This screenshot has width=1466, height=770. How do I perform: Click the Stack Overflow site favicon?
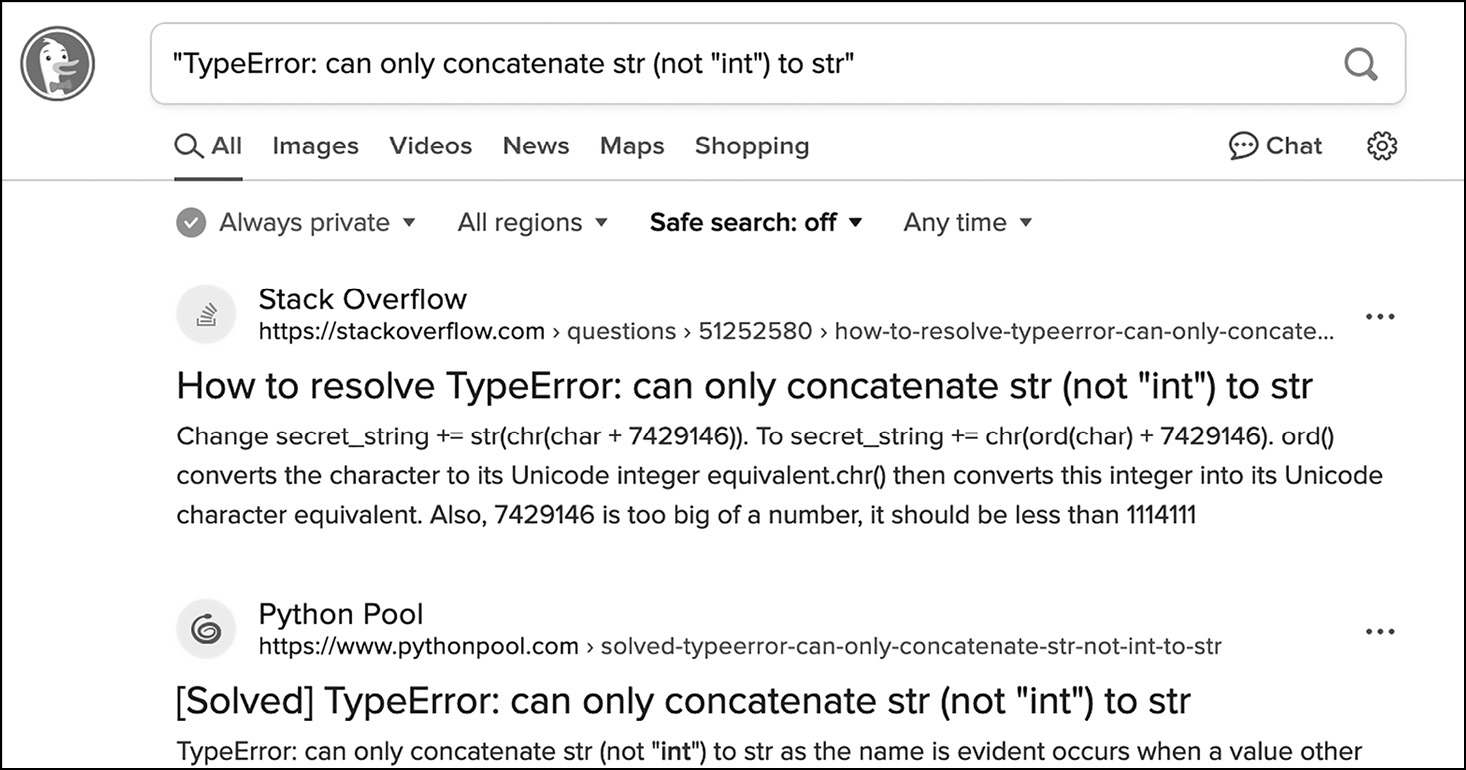pyautogui.click(x=206, y=315)
